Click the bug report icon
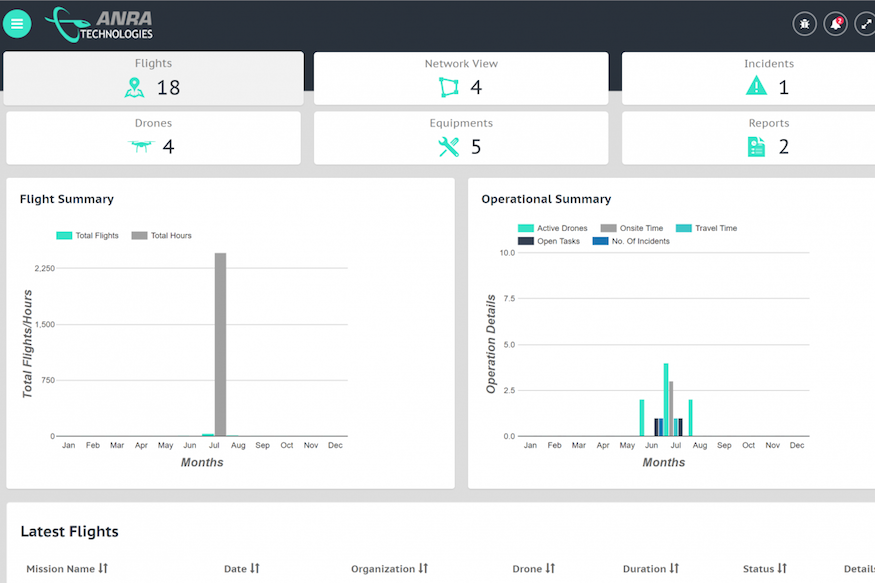 click(x=804, y=24)
